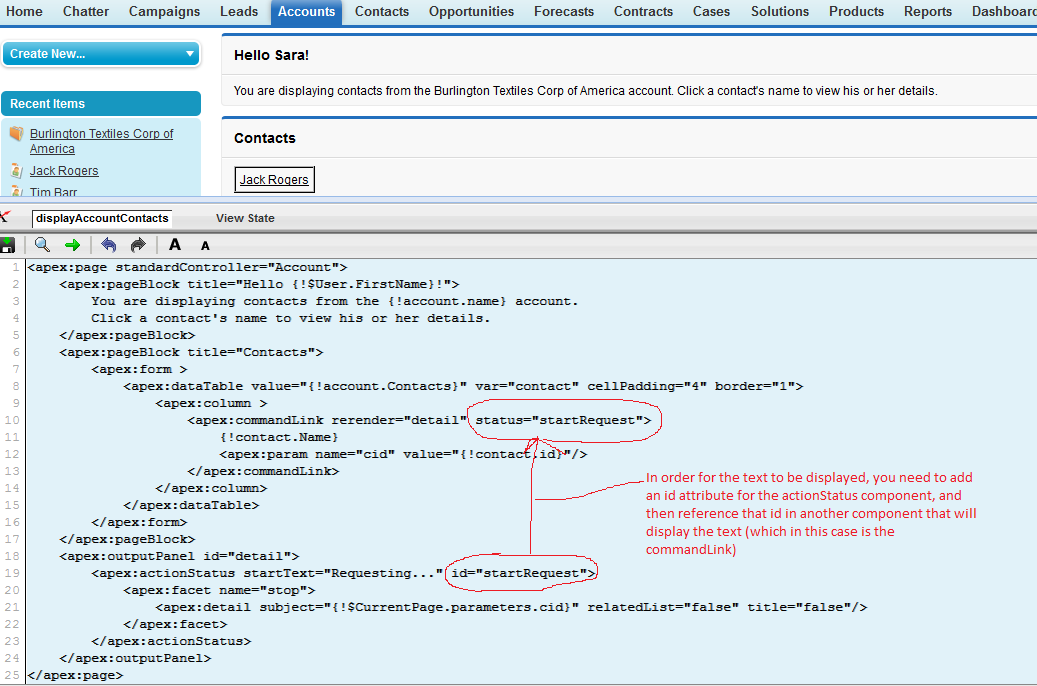Click the large A increase font icon
The image size is (1037, 686).
click(x=175, y=245)
